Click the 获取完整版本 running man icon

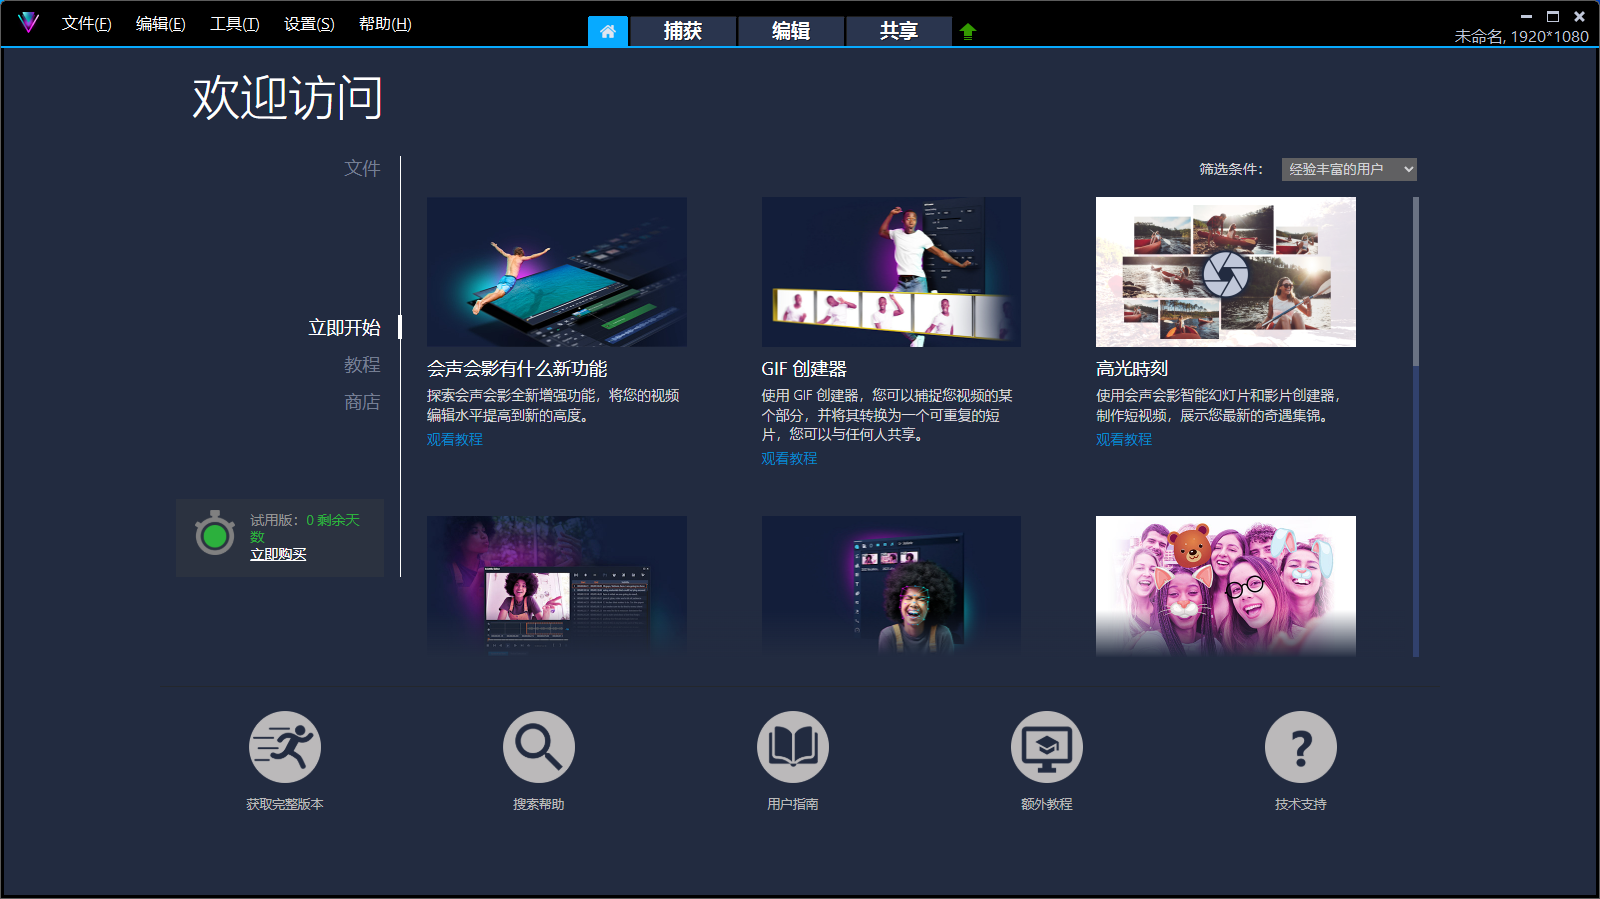click(285, 747)
